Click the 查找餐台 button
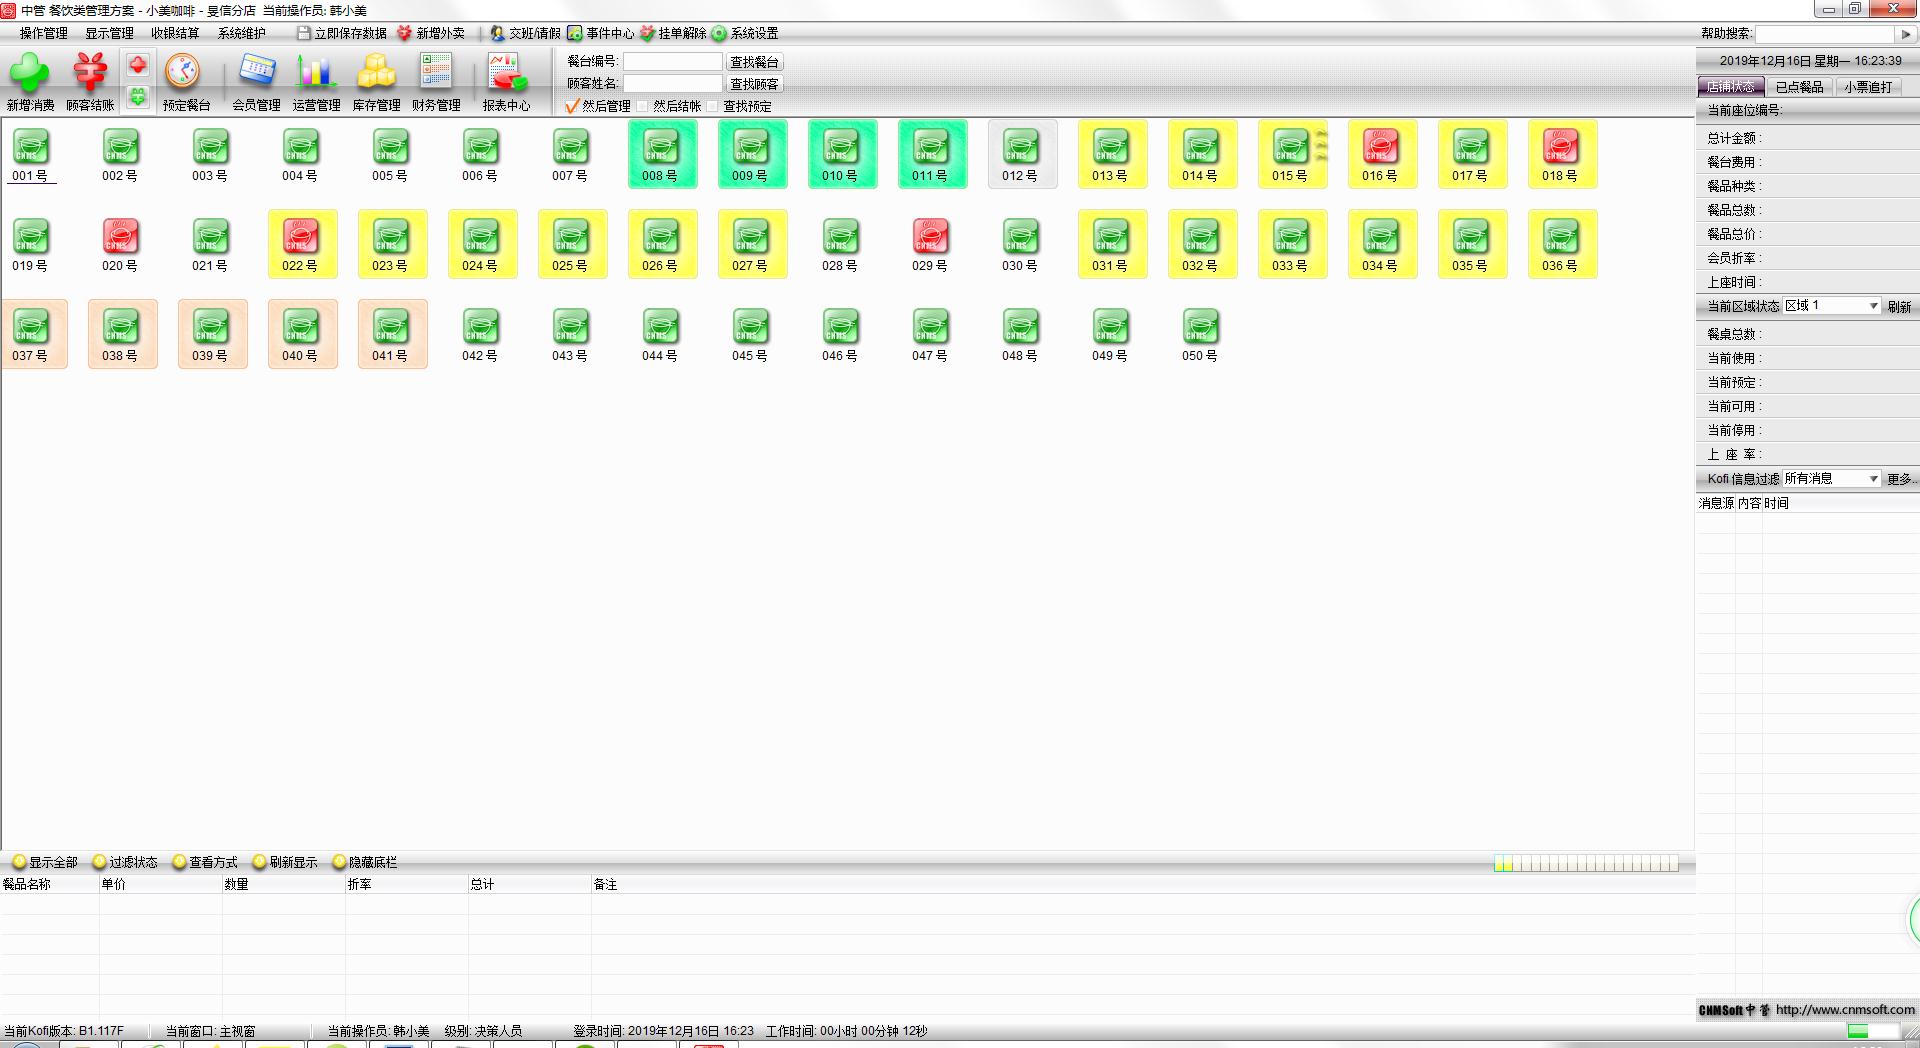The height and width of the screenshot is (1048, 1920). point(755,62)
